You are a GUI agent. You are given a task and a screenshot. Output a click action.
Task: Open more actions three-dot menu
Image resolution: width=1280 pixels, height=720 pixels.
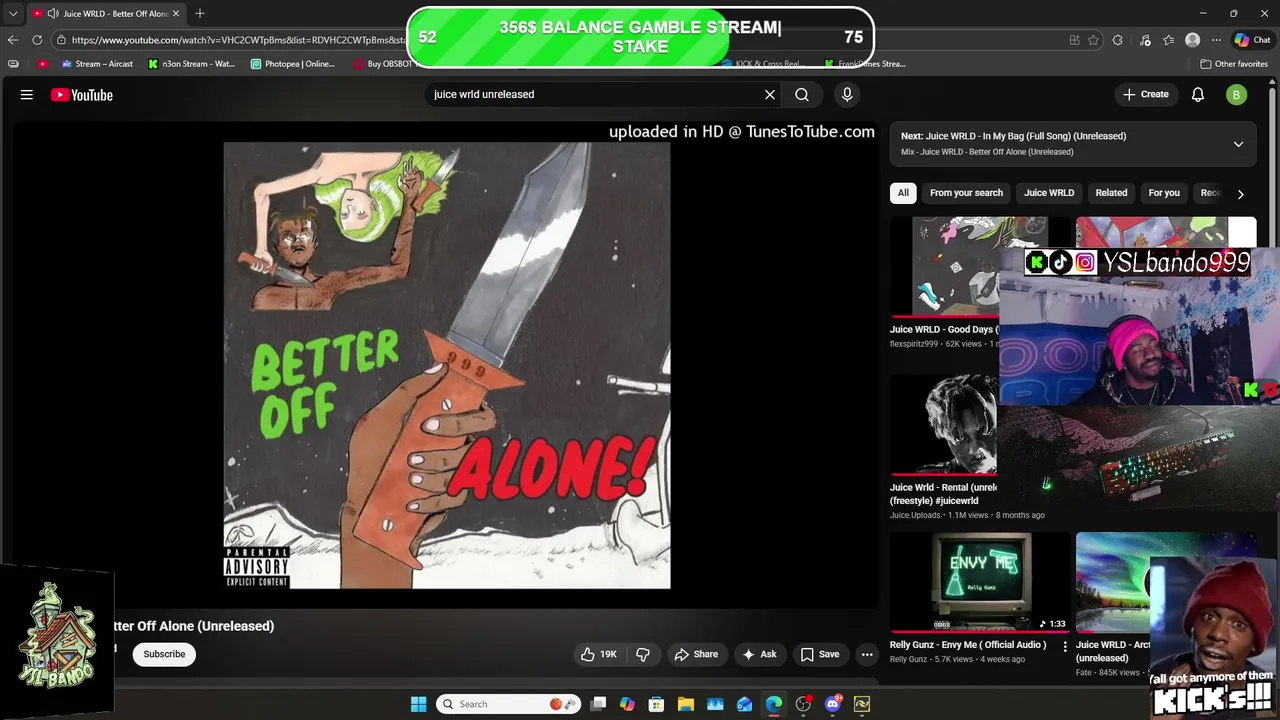click(x=867, y=654)
